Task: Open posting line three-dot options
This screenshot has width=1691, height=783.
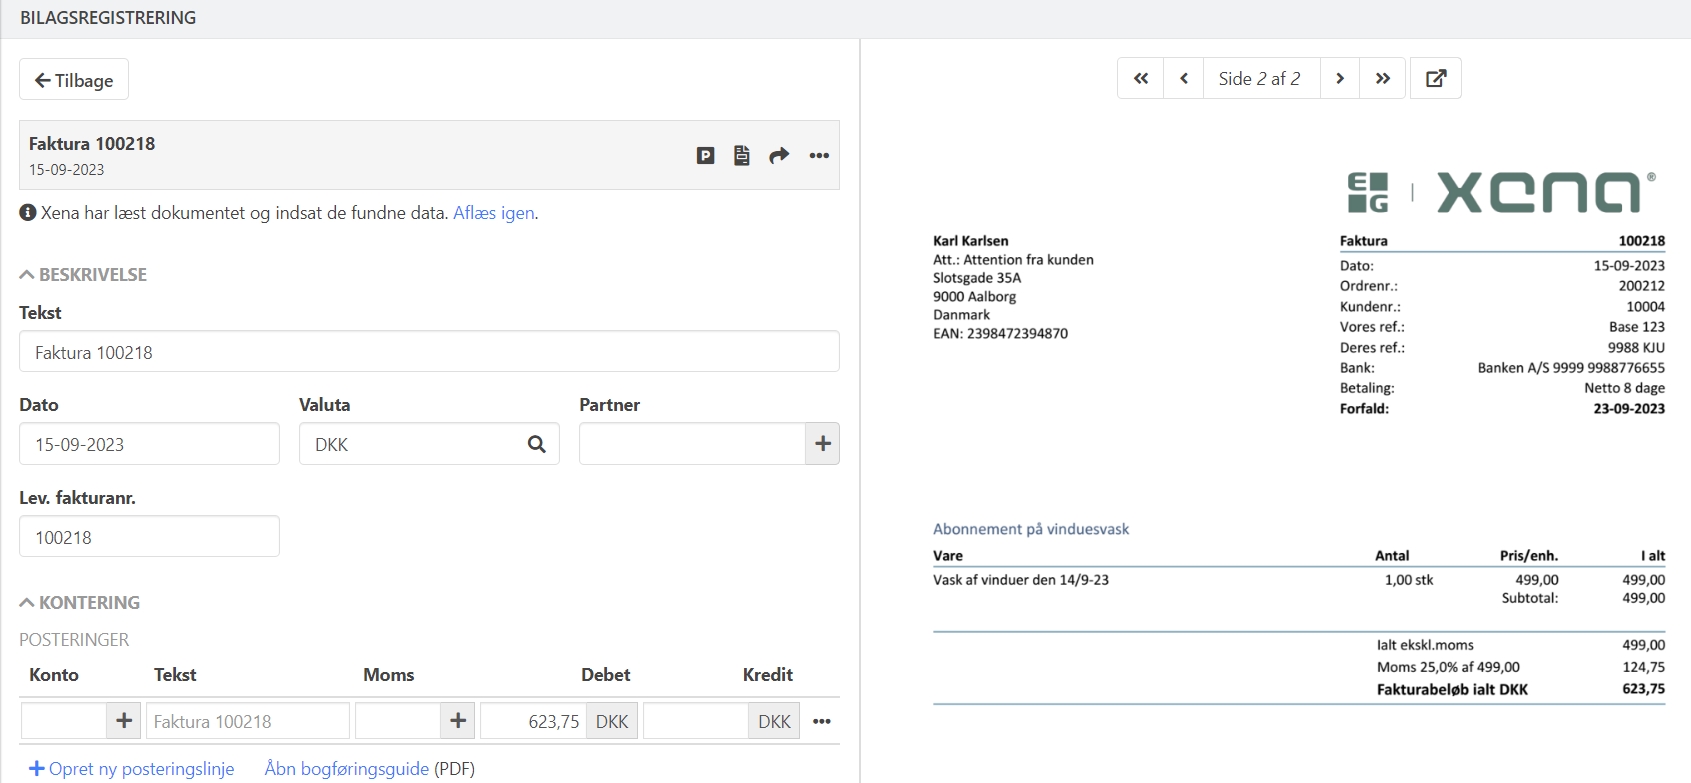Action: [x=822, y=721]
